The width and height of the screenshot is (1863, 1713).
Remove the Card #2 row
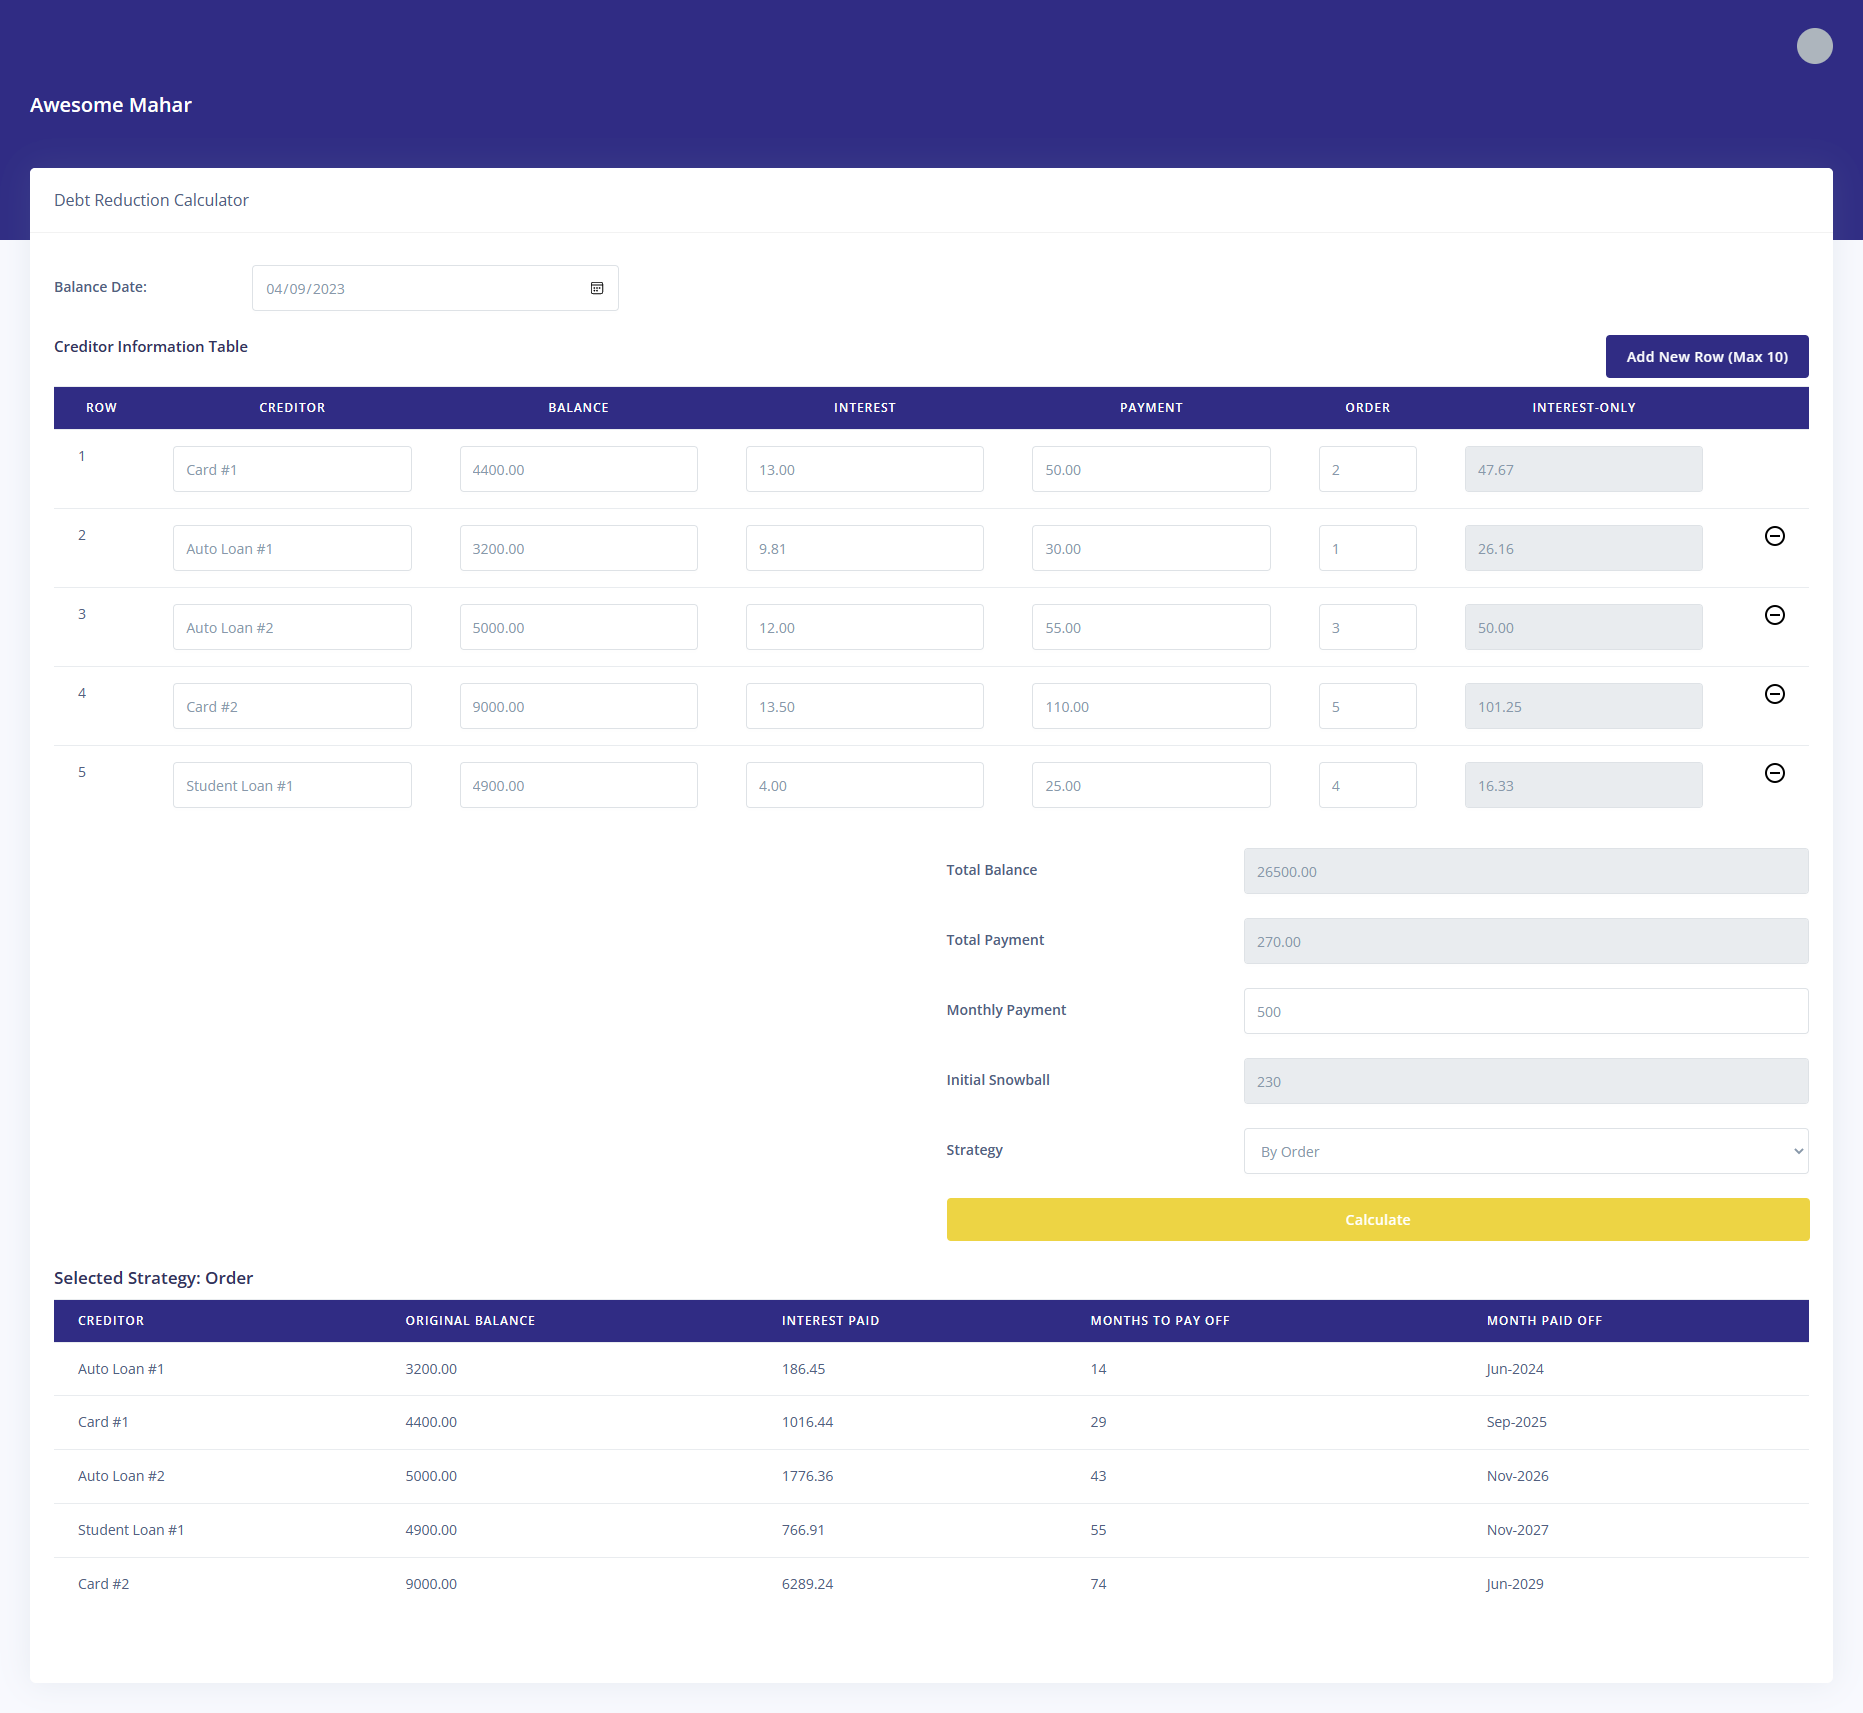(x=1775, y=694)
